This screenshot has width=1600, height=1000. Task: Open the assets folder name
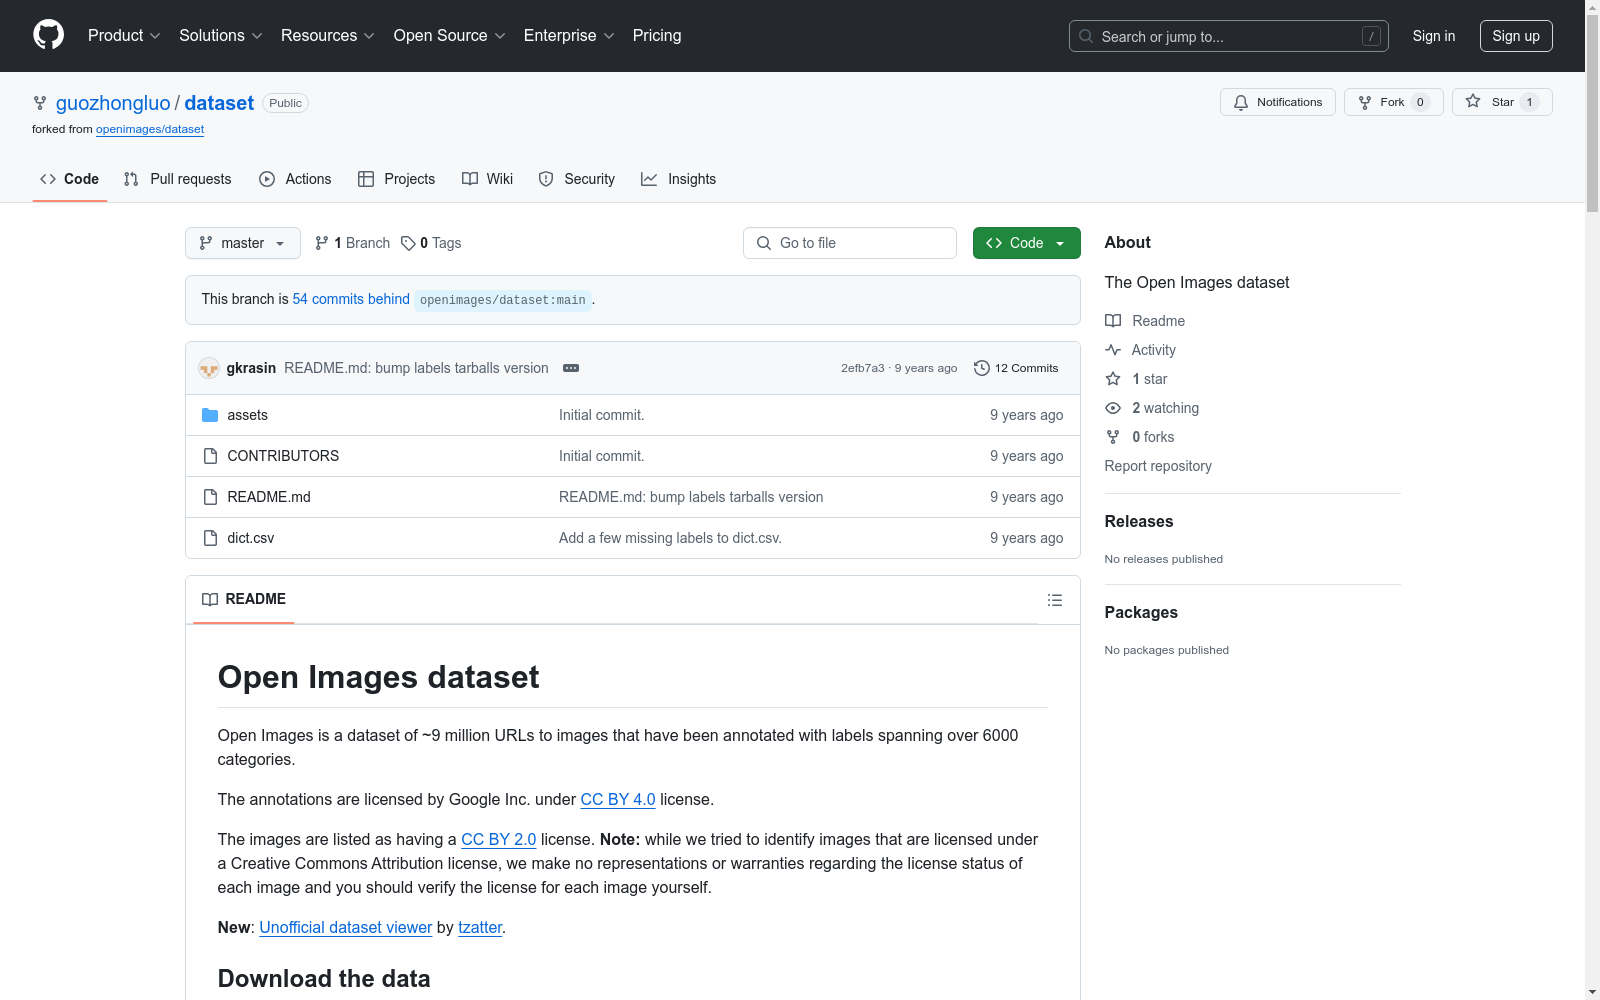(247, 415)
